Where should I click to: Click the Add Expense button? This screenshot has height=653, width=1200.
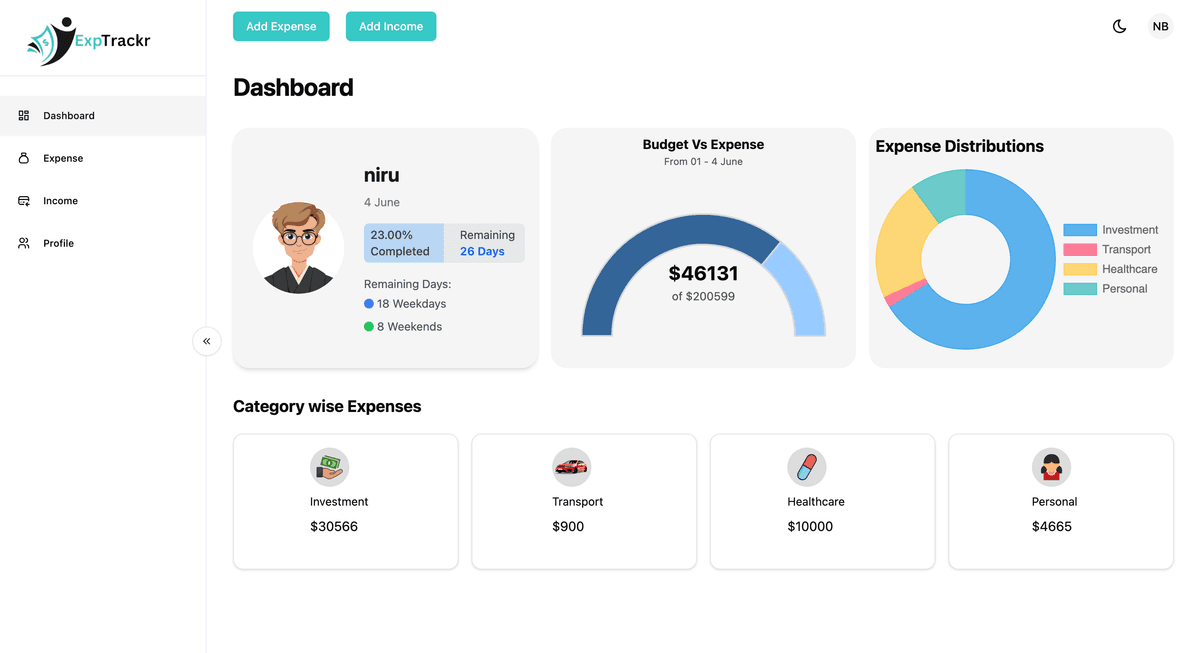click(x=281, y=26)
